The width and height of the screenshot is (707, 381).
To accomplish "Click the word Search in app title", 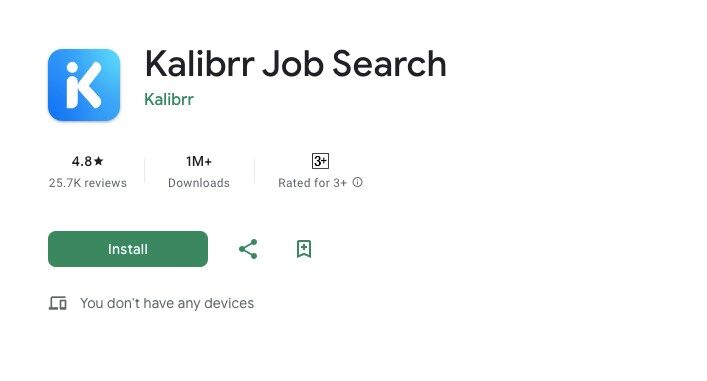I will pyautogui.click(x=390, y=64).
